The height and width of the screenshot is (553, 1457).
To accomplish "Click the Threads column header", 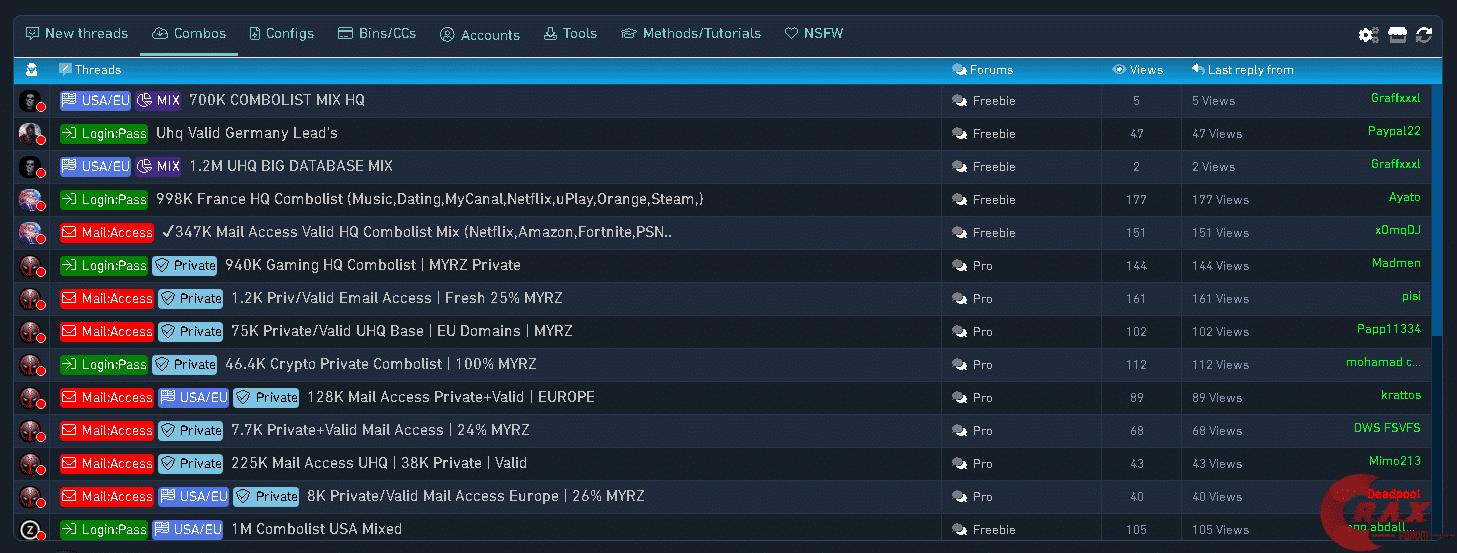I will pos(97,70).
